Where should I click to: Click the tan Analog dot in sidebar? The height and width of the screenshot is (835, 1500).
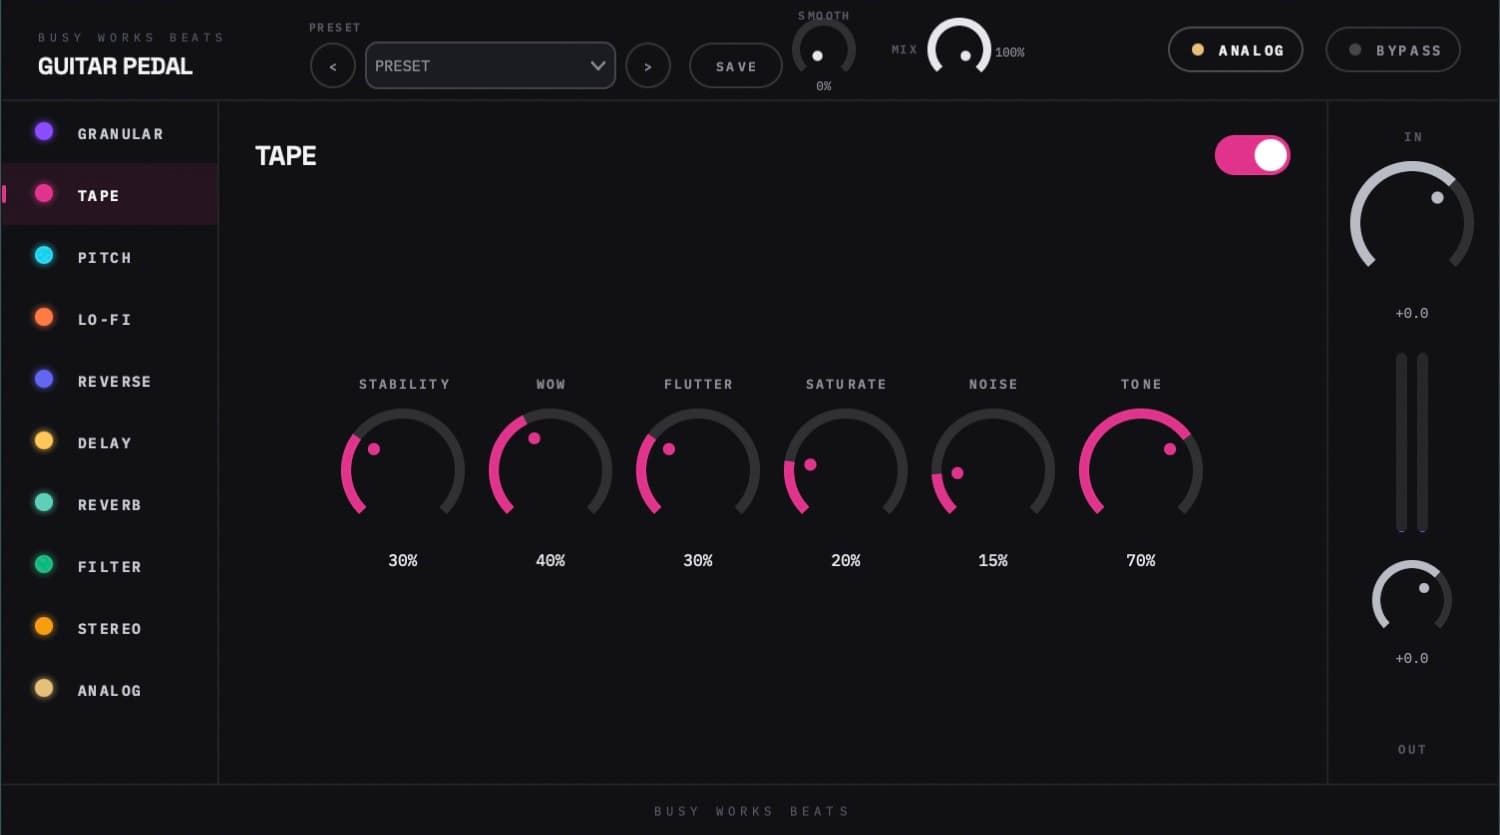[44, 689]
